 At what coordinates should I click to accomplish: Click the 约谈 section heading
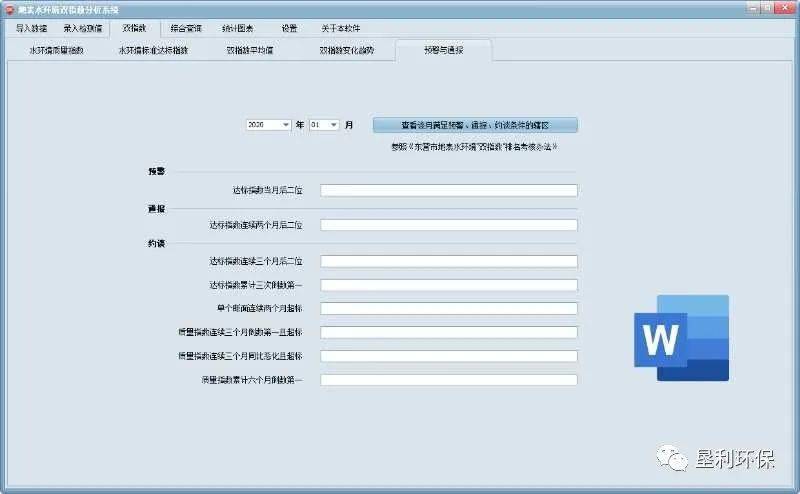(157, 243)
